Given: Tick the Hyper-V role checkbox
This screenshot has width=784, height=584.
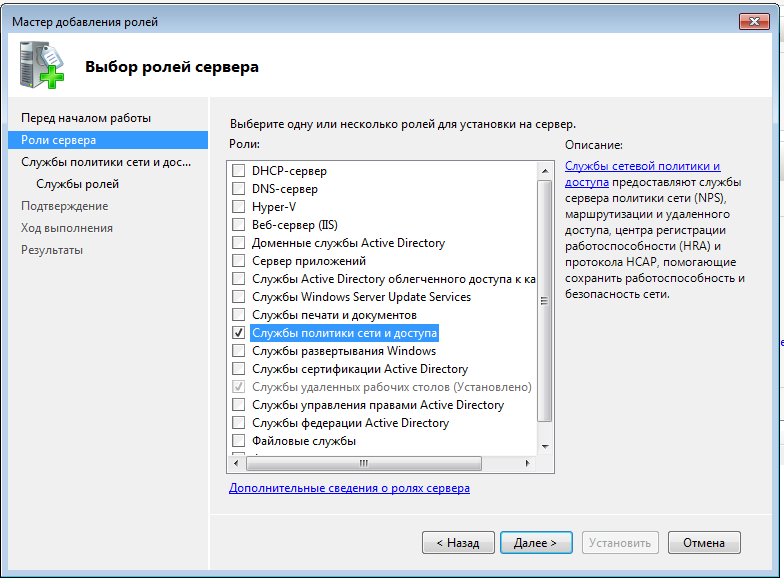Looking at the screenshot, I should (x=238, y=207).
